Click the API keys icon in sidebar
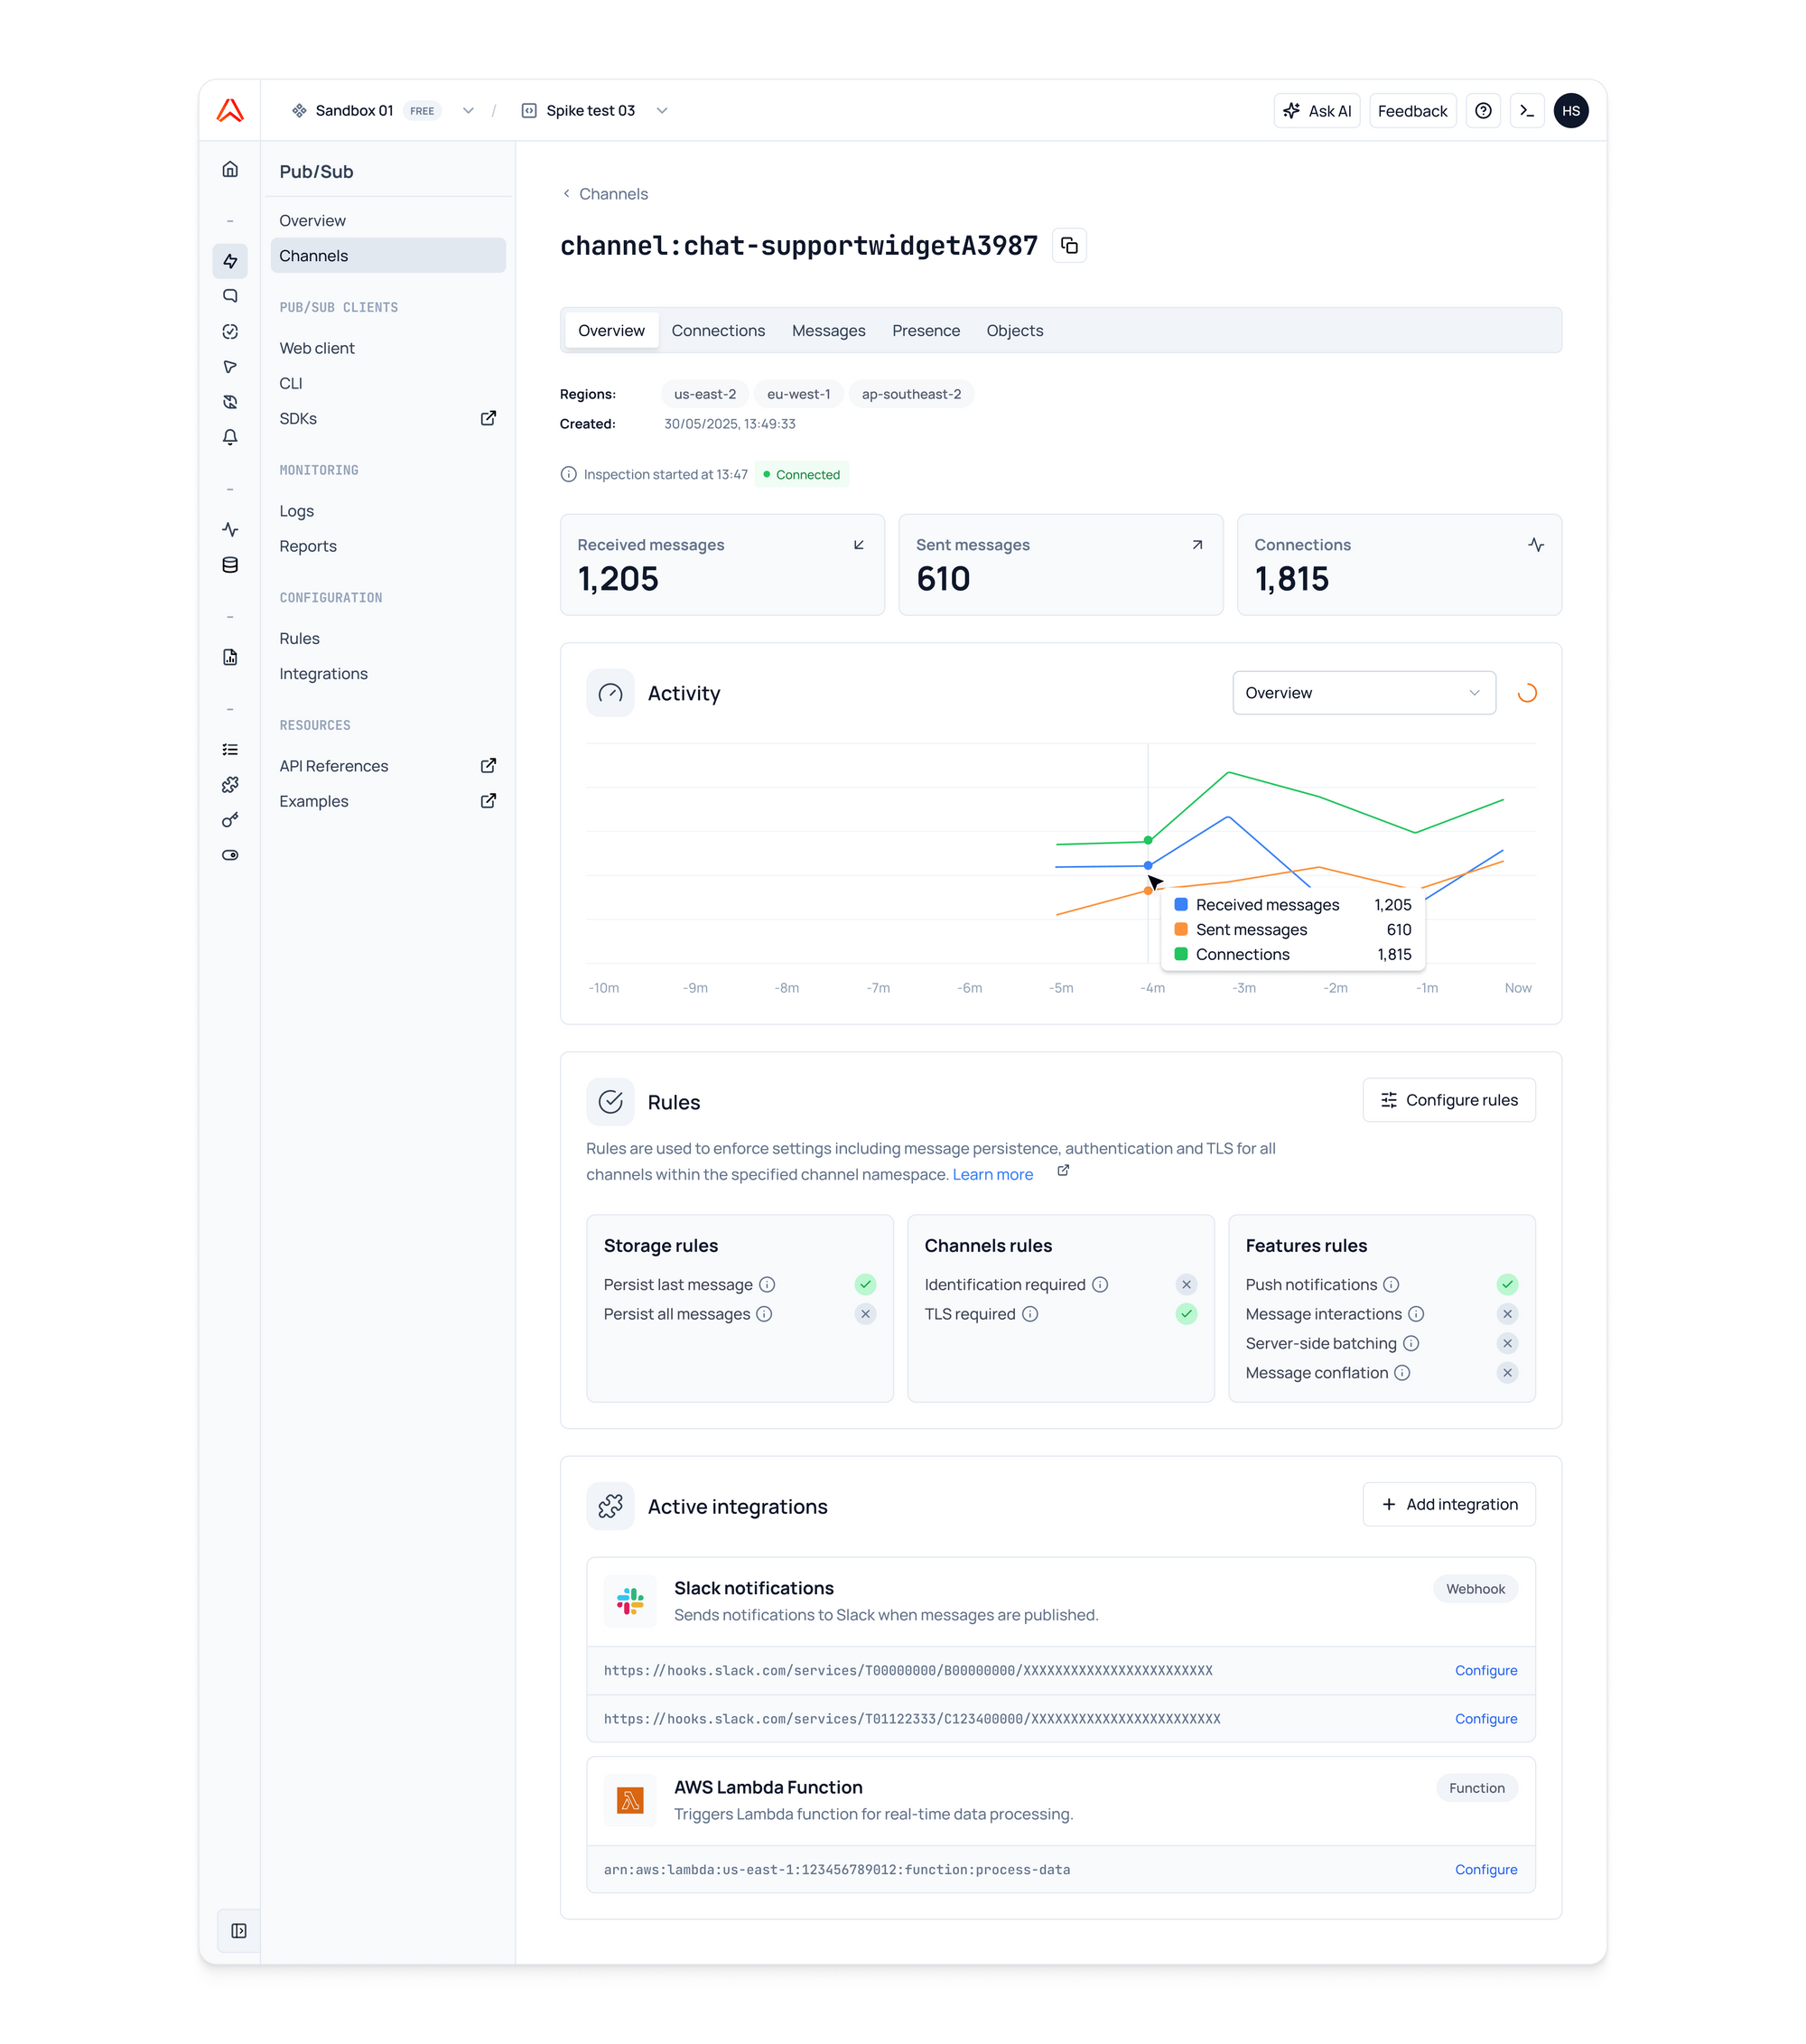 (230, 820)
